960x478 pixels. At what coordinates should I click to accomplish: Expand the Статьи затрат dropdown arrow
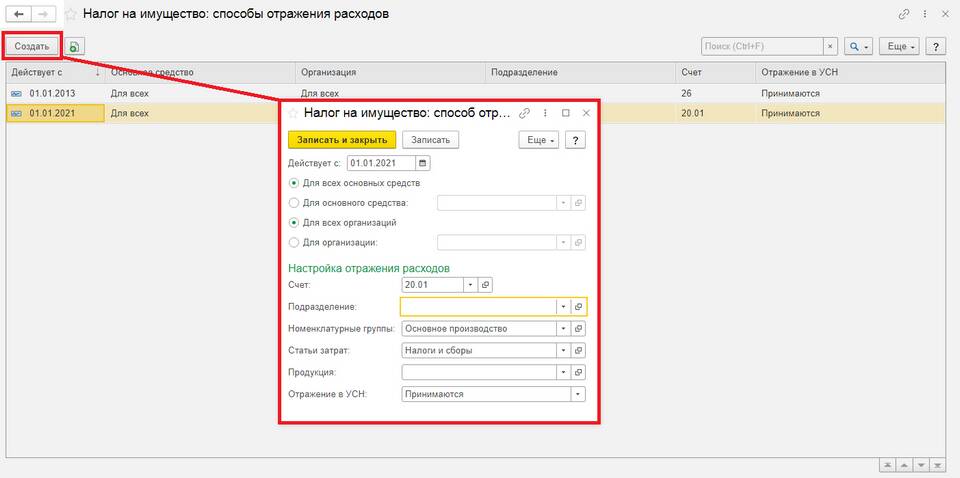(x=564, y=351)
